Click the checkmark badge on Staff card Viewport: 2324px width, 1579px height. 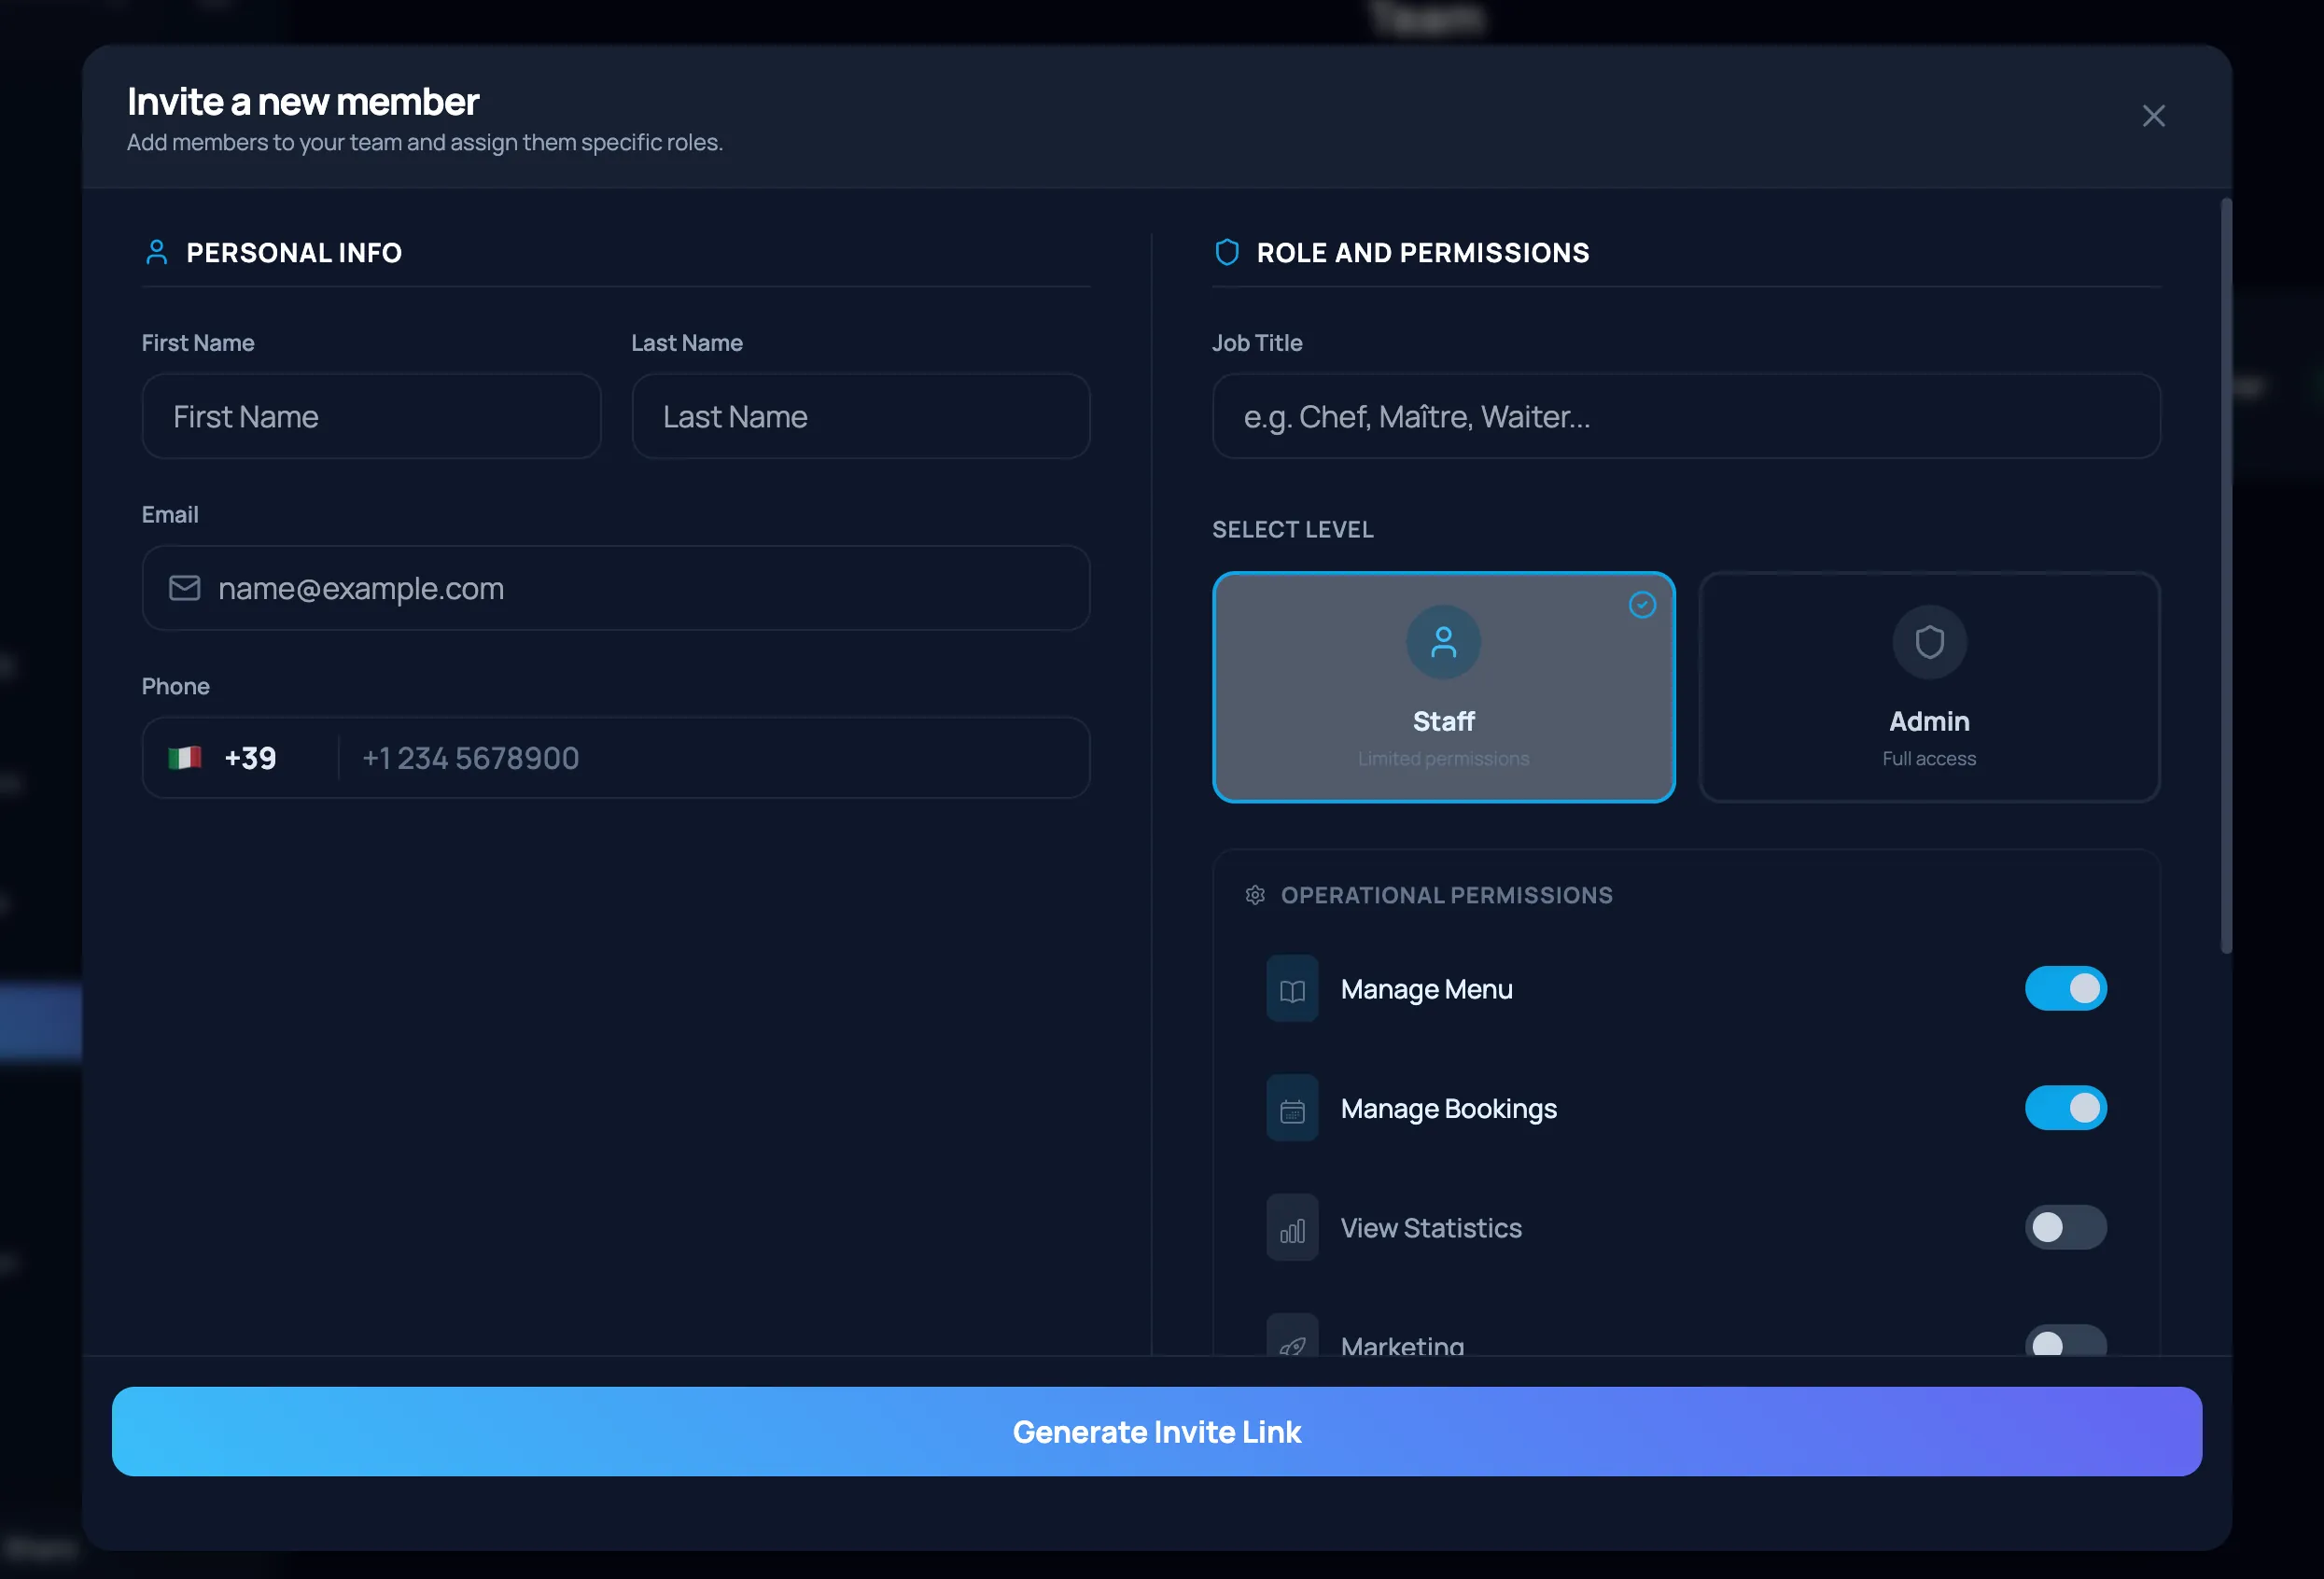pyautogui.click(x=1642, y=605)
